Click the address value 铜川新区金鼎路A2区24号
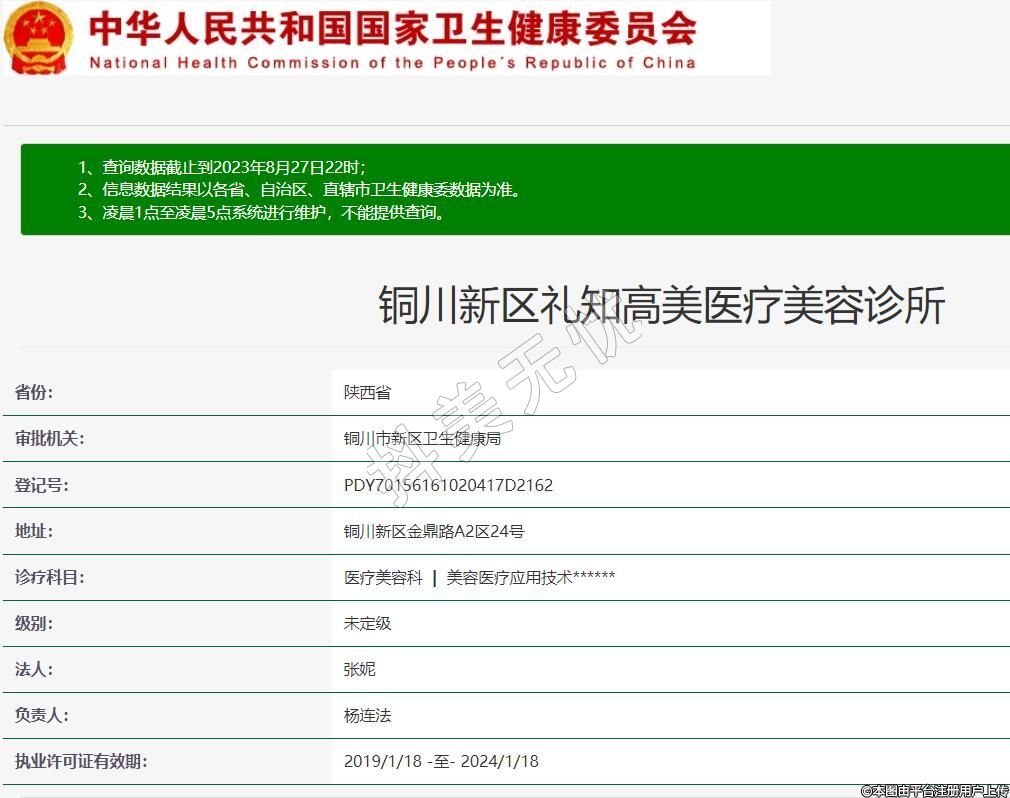Viewport: 1010px width, 798px height. point(433,531)
